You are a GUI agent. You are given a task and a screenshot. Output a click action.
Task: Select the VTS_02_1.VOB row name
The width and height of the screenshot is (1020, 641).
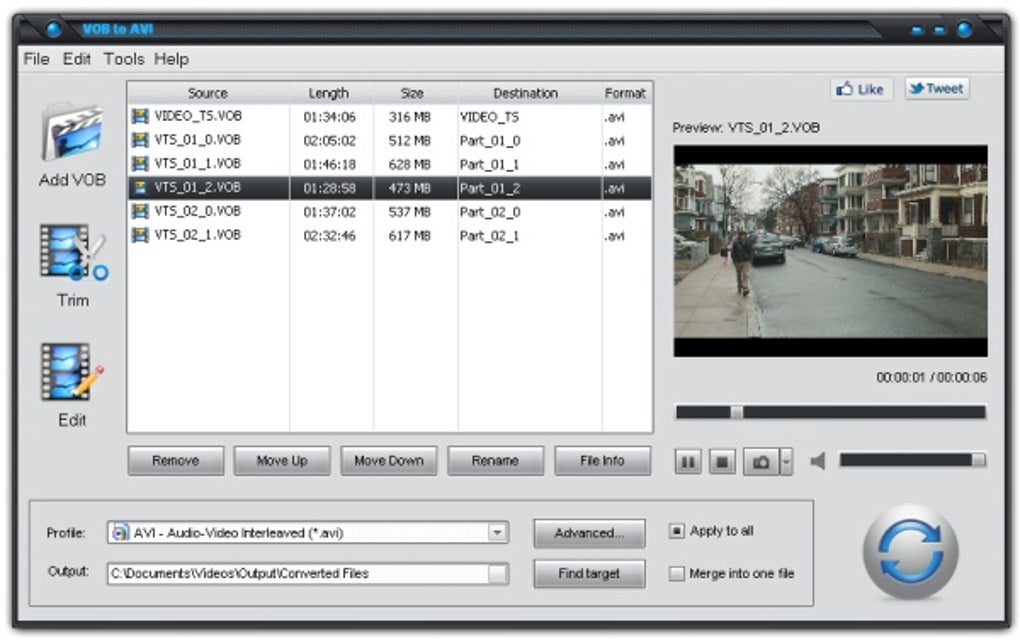[197, 235]
